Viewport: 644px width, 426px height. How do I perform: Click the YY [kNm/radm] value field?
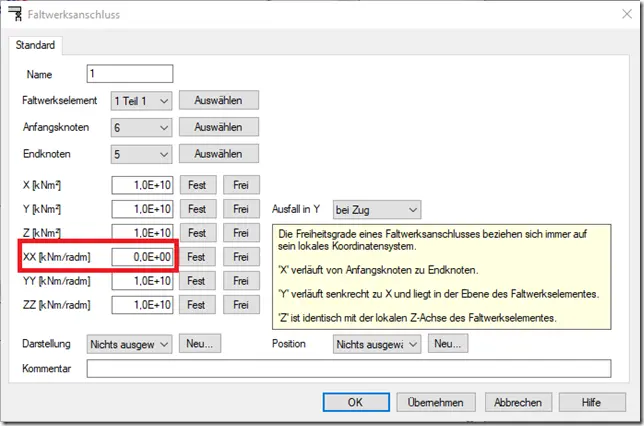click(x=142, y=281)
